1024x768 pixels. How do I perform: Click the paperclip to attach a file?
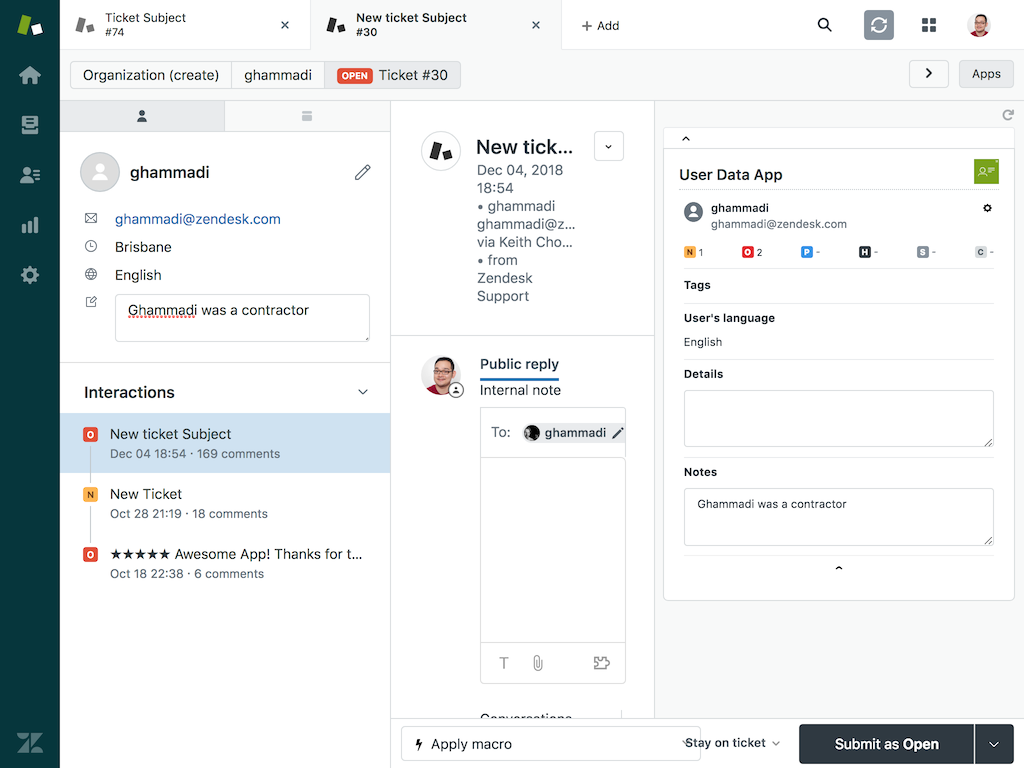[537, 663]
